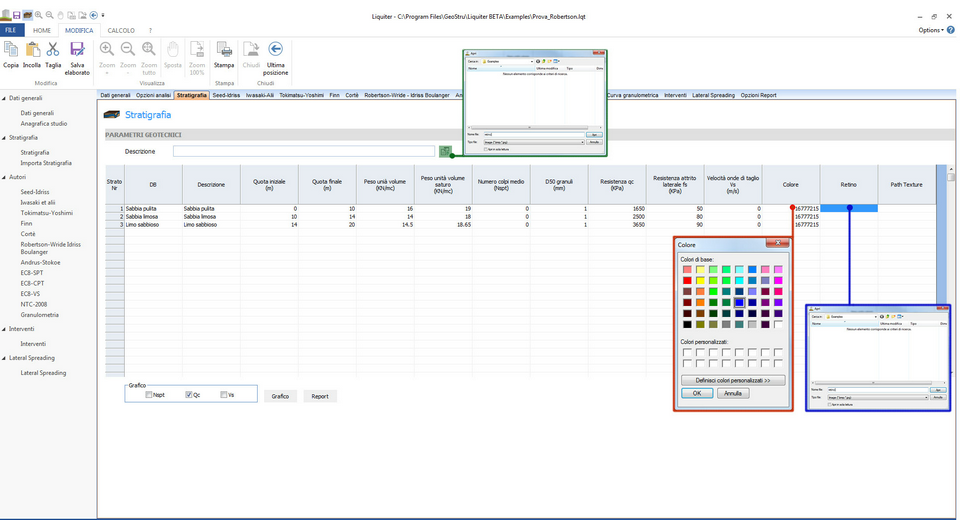The height and width of the screenshot is (520, 960).
Task: Click the Zoom - ribbon magnifier
Action: [128, 50]
